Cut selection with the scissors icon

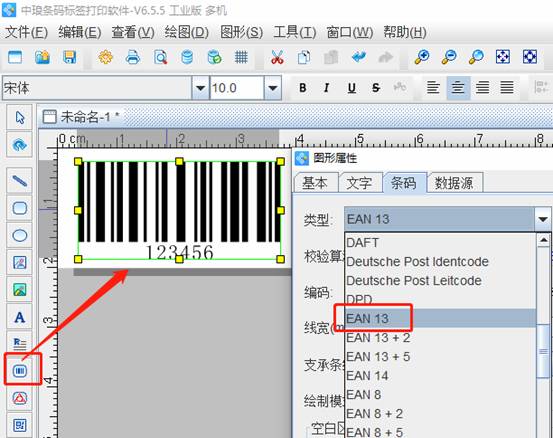(277, 57)
